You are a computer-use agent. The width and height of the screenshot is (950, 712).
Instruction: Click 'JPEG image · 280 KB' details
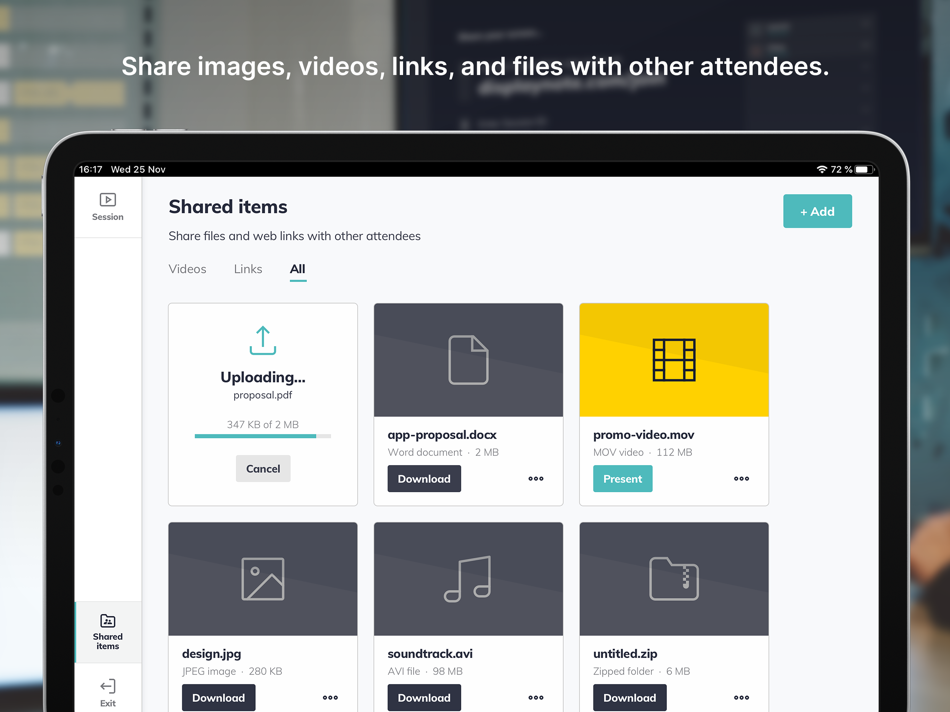pos(232,671)
